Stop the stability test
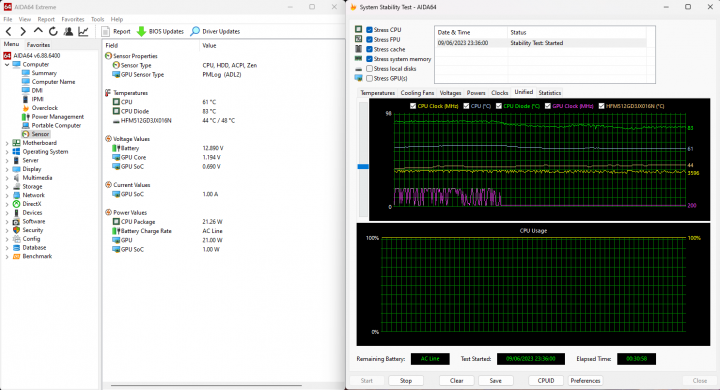 405,381
